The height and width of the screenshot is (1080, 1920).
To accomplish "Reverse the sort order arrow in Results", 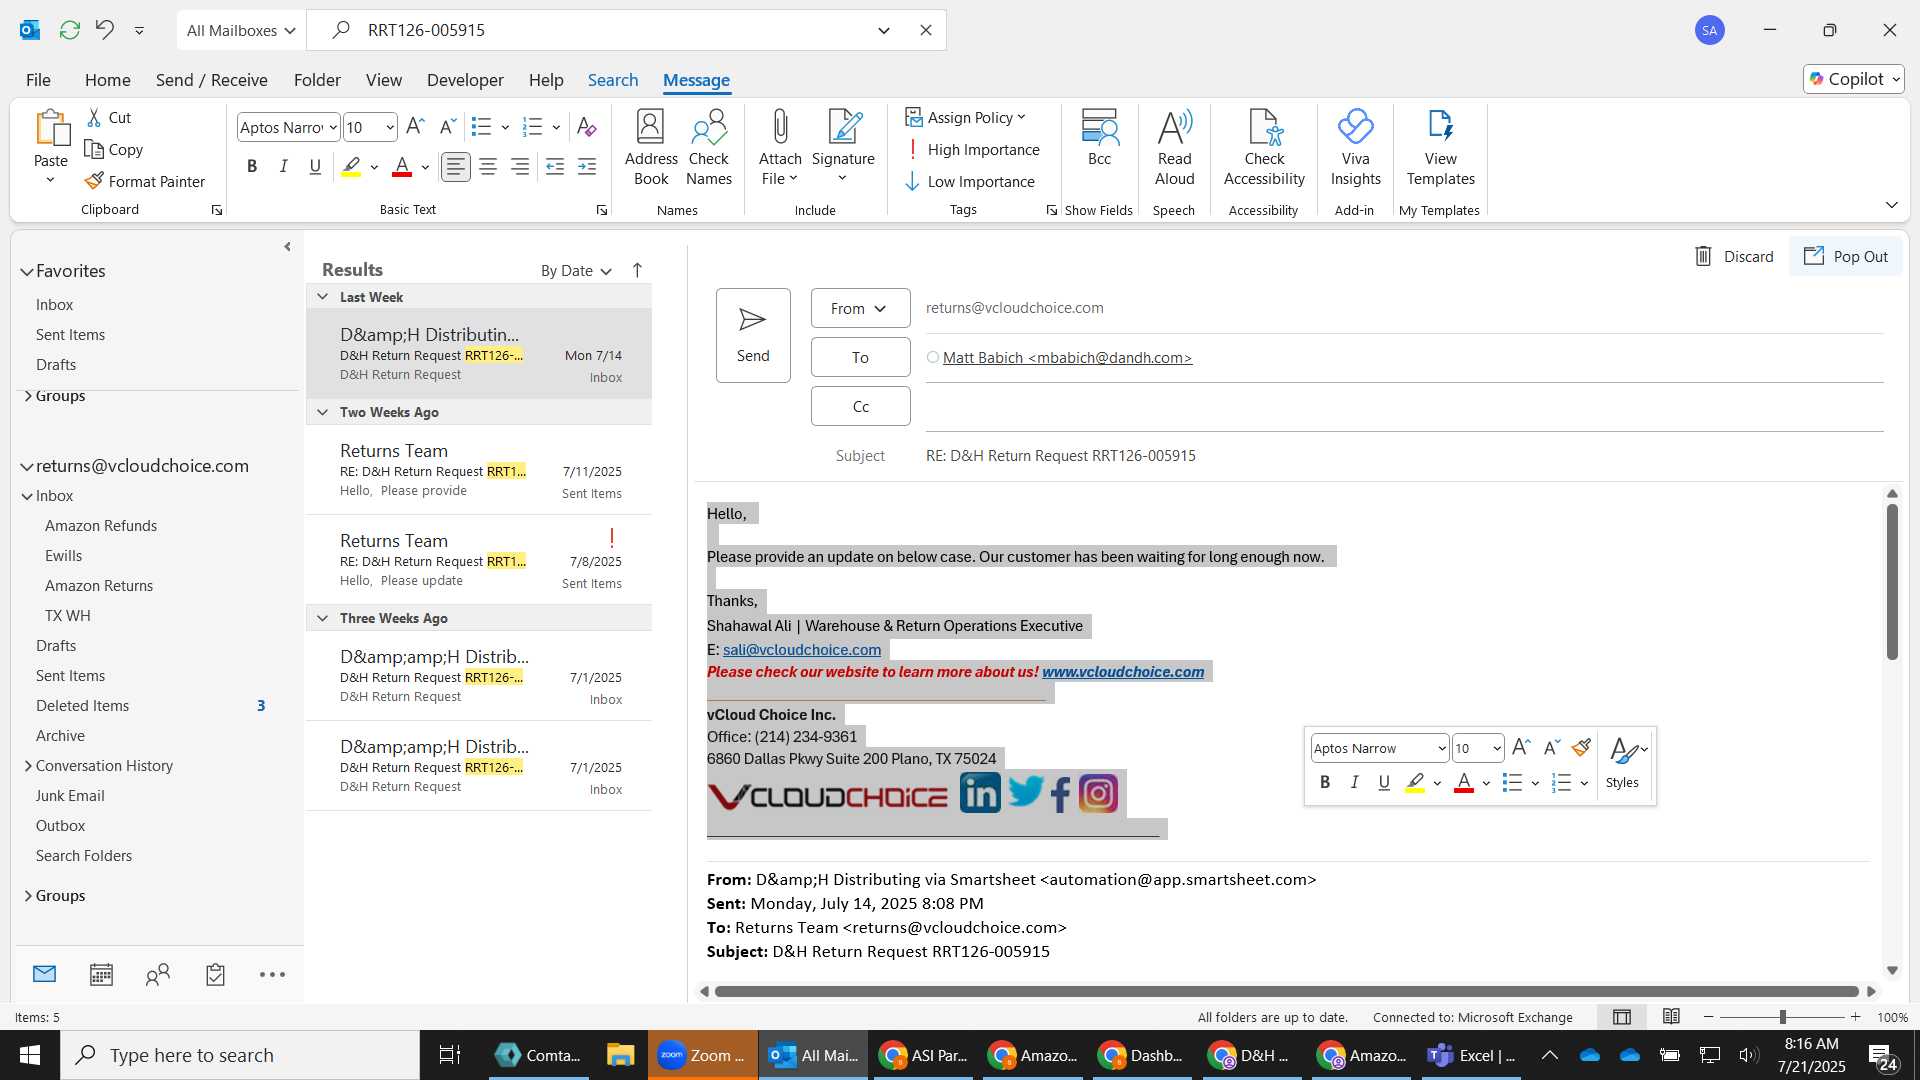I will (x=637, y=270).
